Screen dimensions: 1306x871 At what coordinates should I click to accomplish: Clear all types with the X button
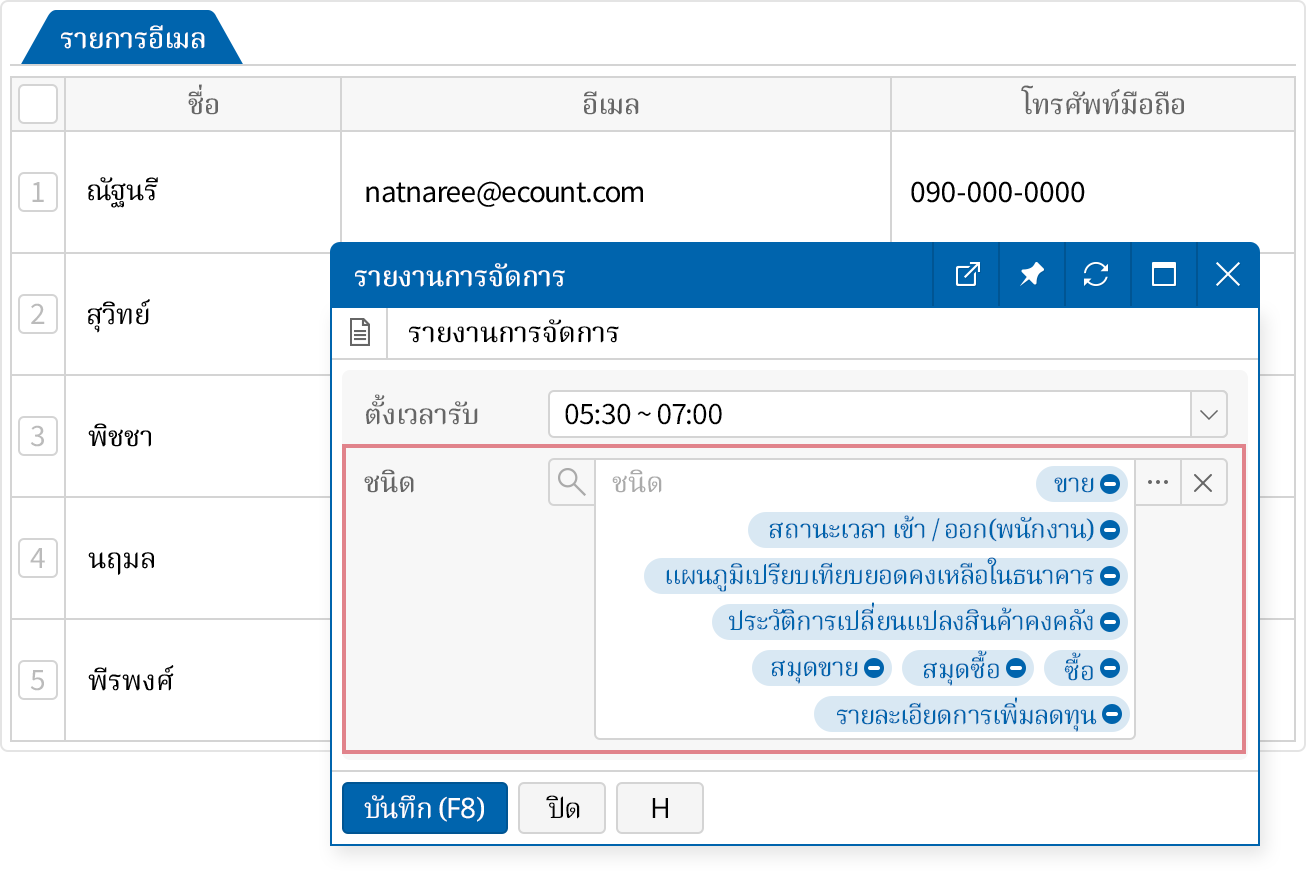click(x=1204, y=483)
